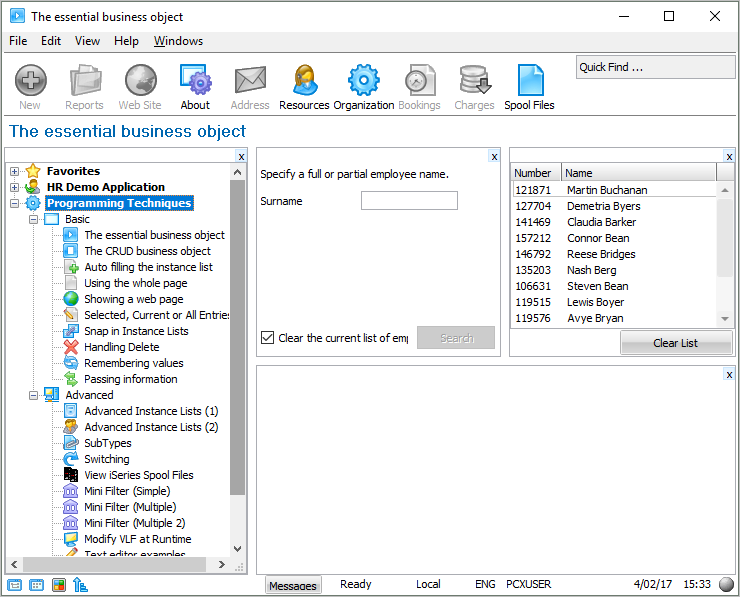Expand the HR Demo Application node
The width and height of the screenshot is (740, 597).
[x=15, y=187]
